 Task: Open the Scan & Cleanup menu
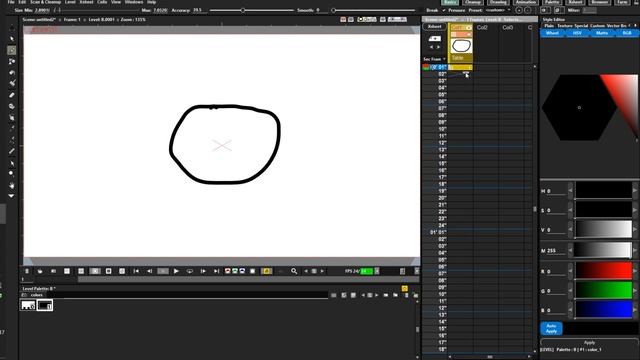point(45,2)
